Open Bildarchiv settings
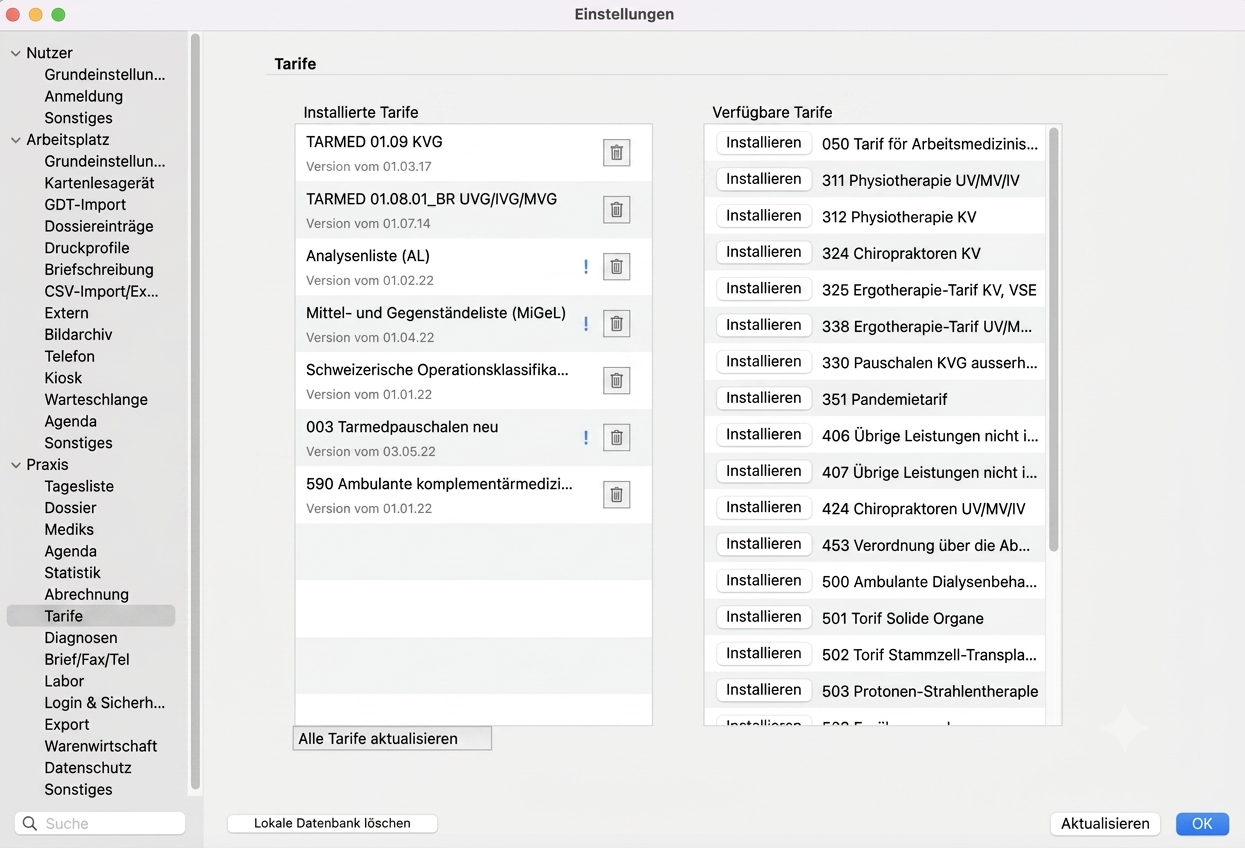The image size is (1245, 848). coord(78,335)
